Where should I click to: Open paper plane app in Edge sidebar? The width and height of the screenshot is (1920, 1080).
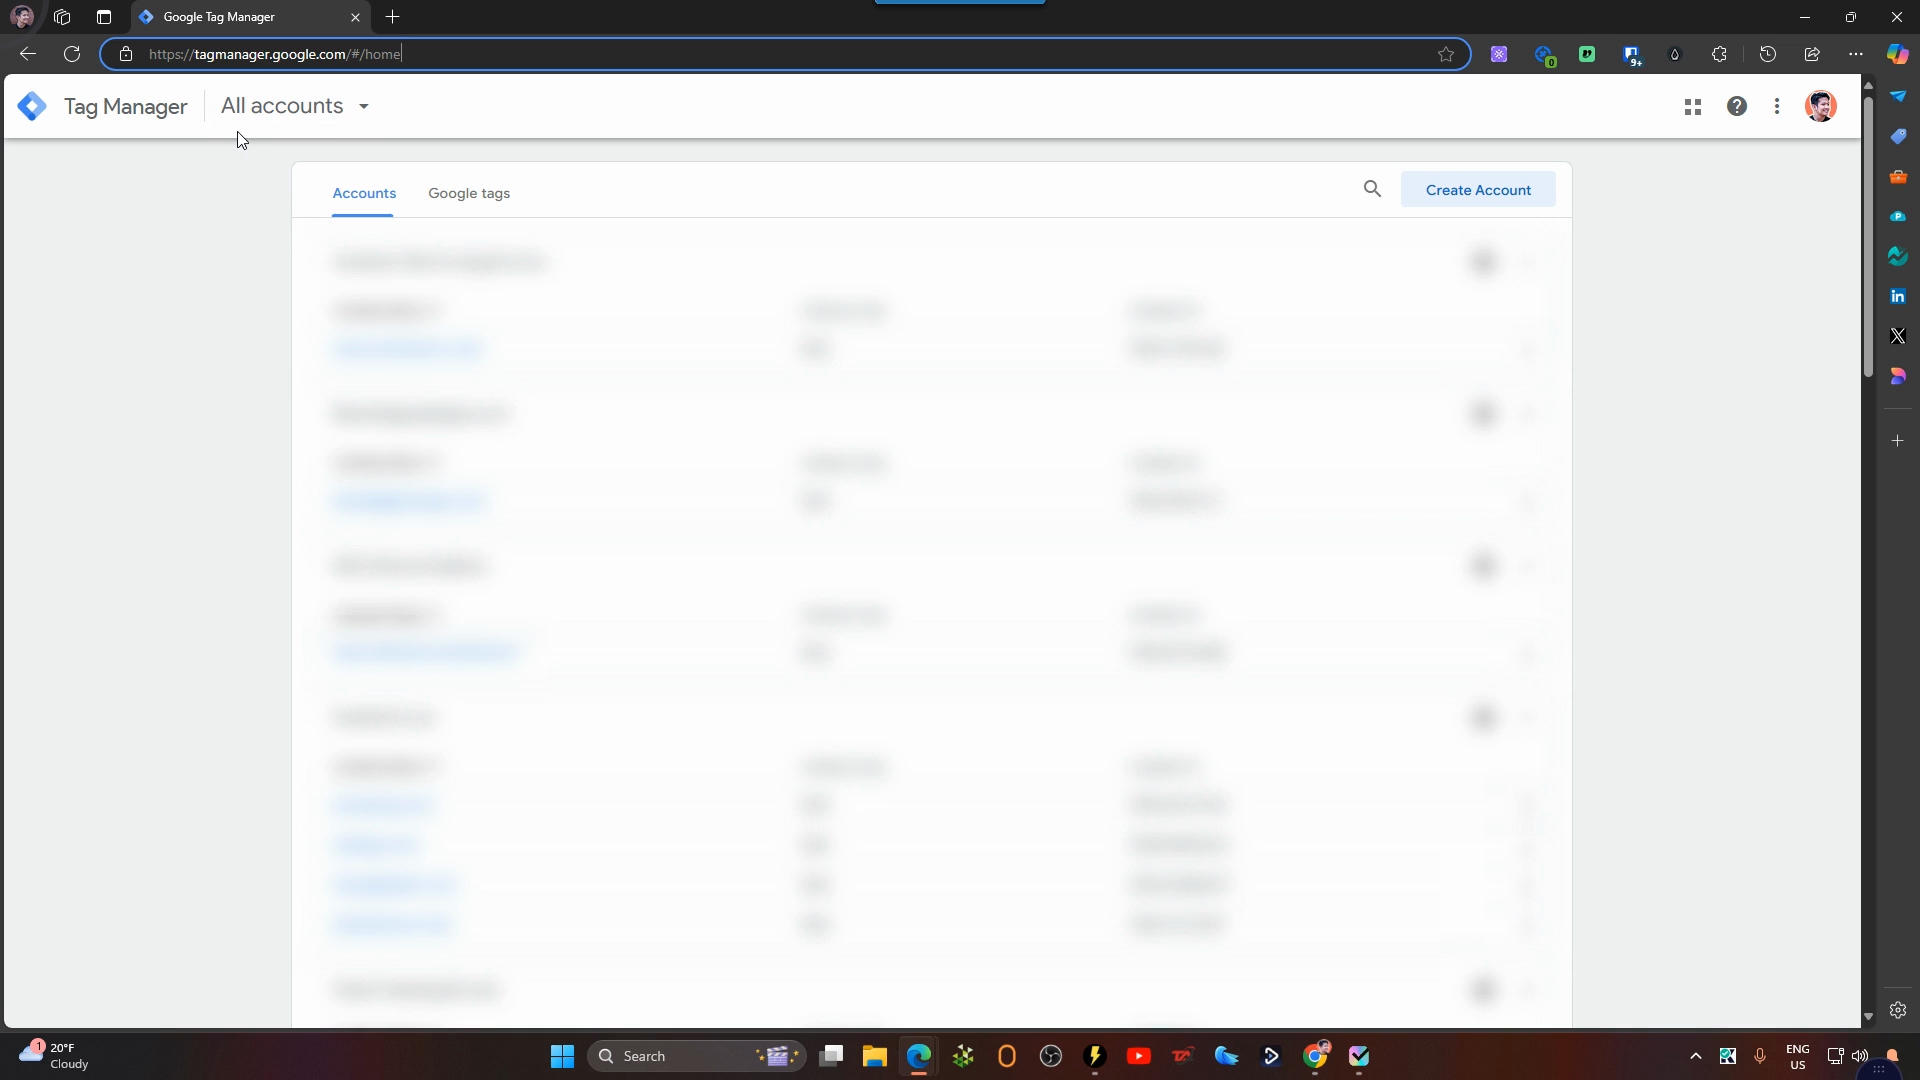point(1898,96)
